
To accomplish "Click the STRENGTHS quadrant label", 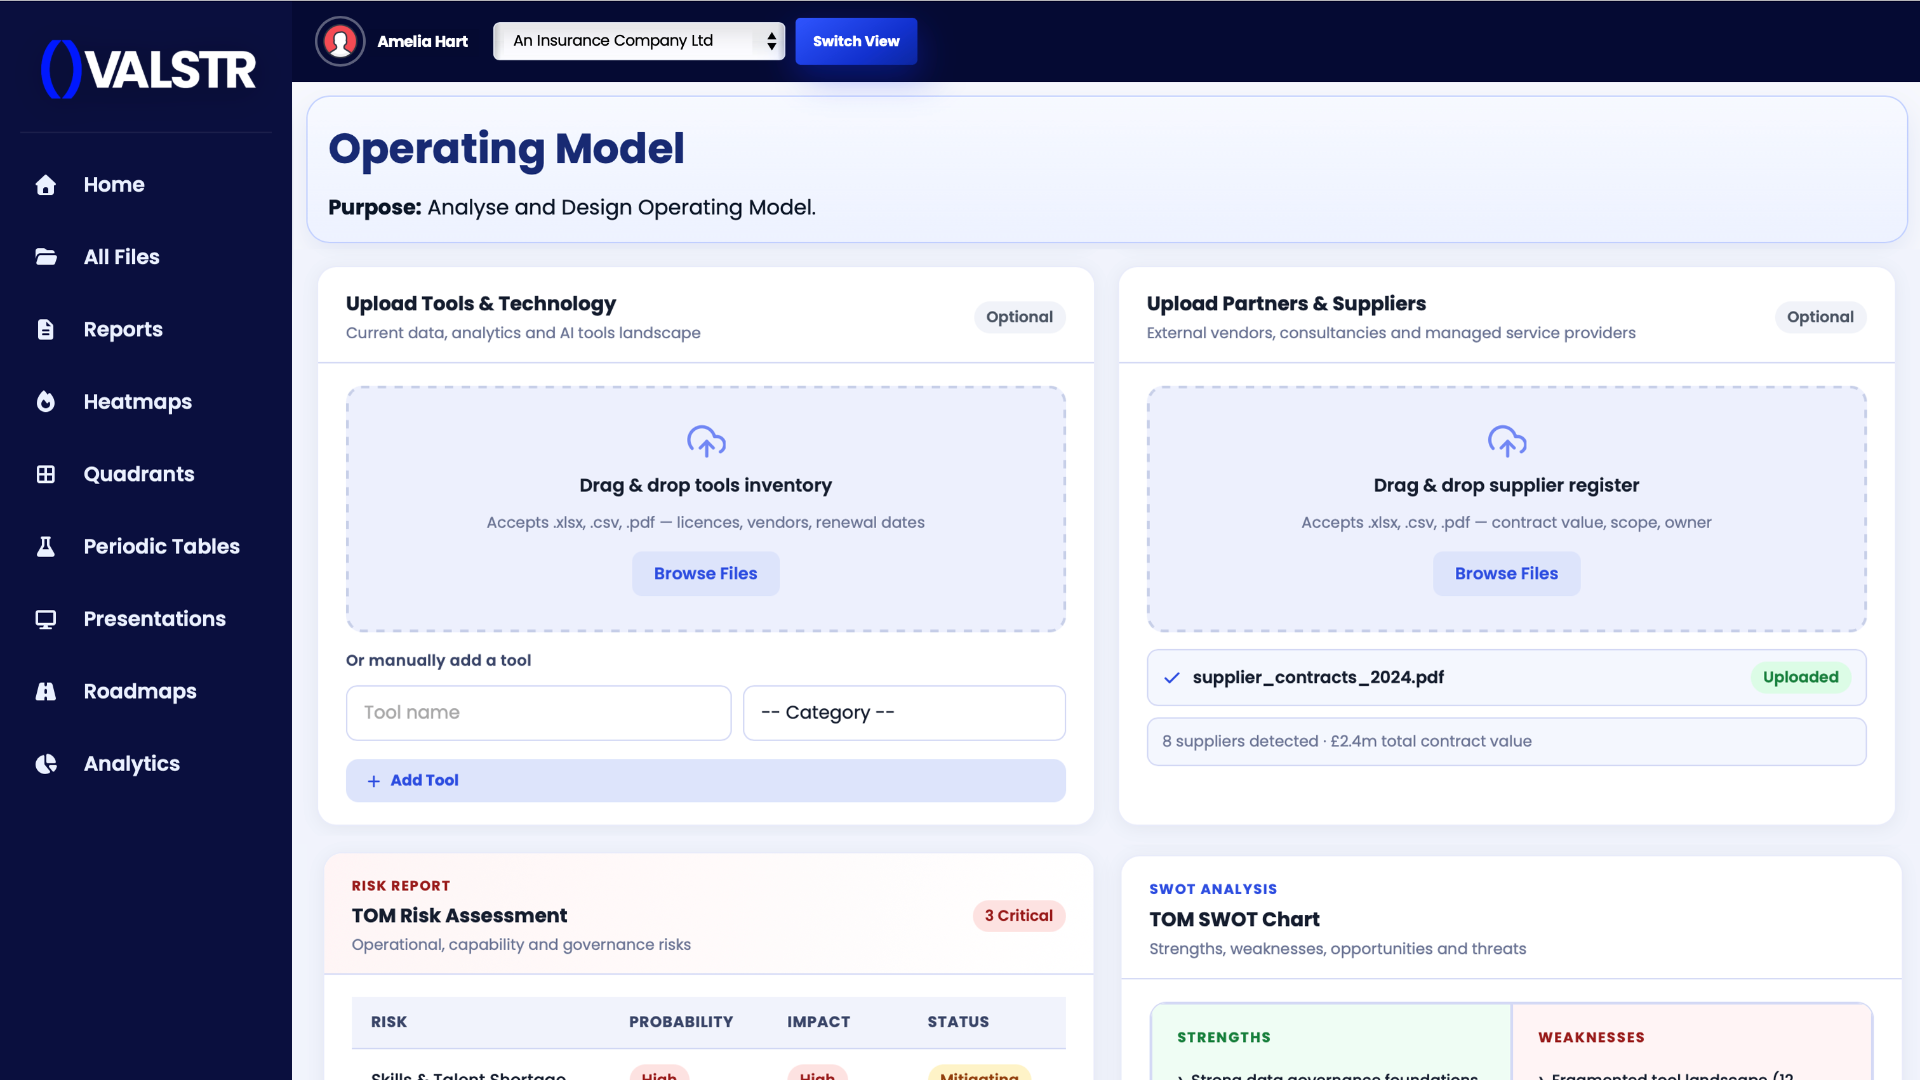I will [x=1224, y=1038].
